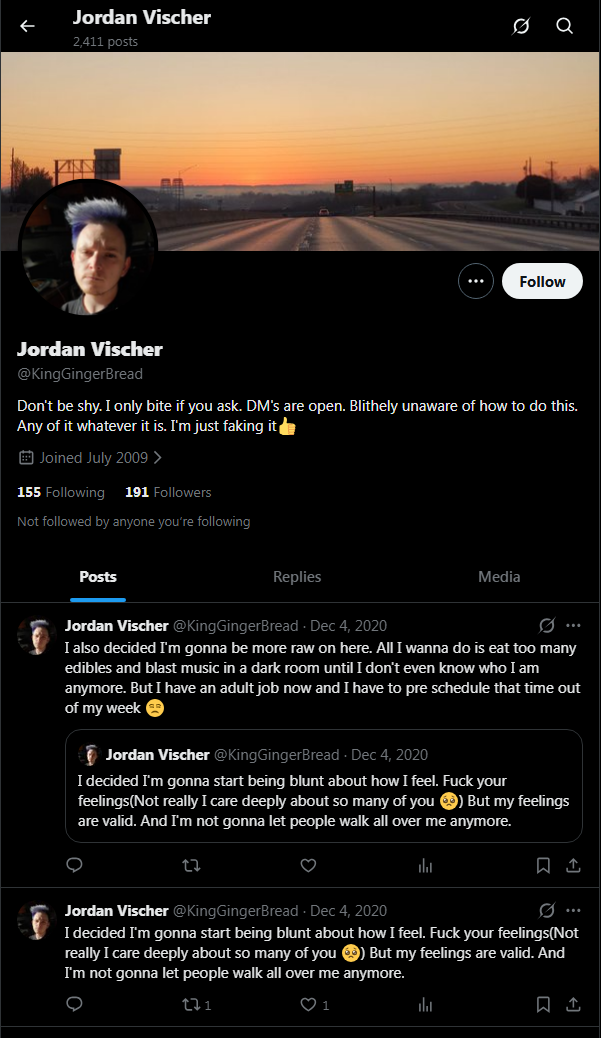
Task: Switch to the Media tab
Action: click(499, 576)
